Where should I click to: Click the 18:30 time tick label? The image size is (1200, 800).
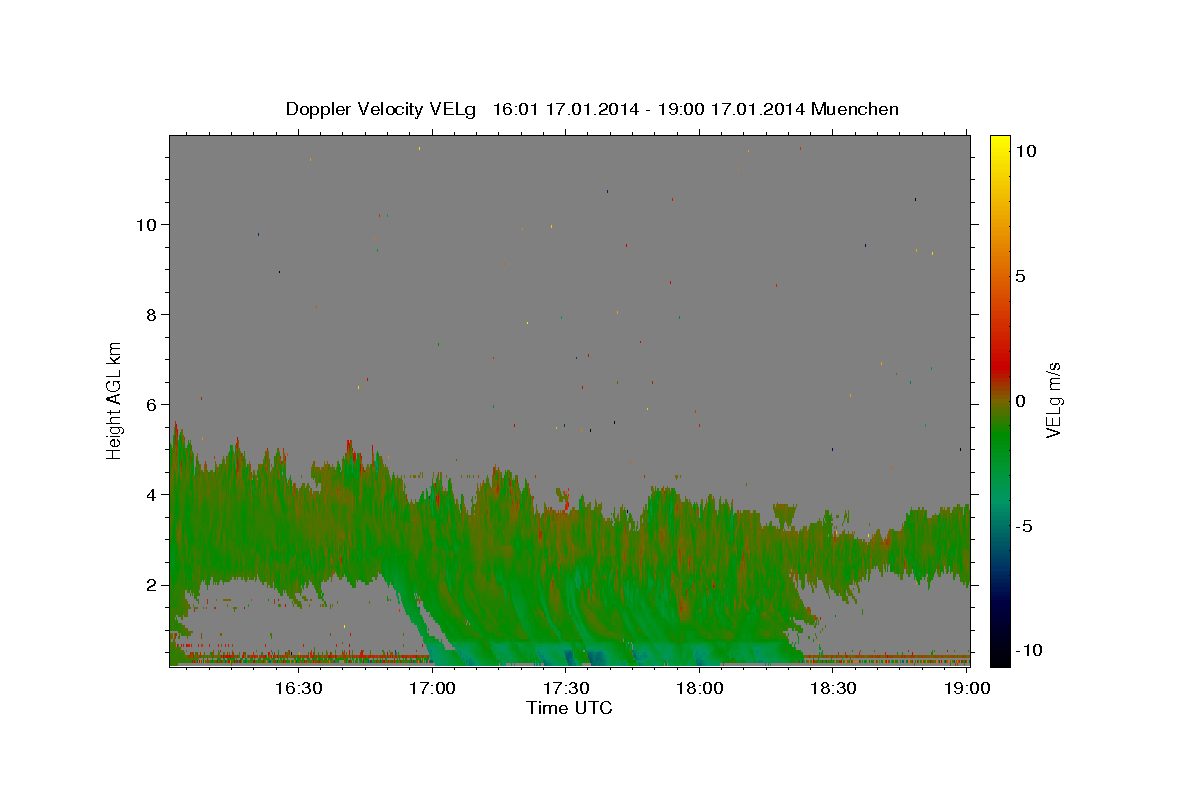(834, 688)
